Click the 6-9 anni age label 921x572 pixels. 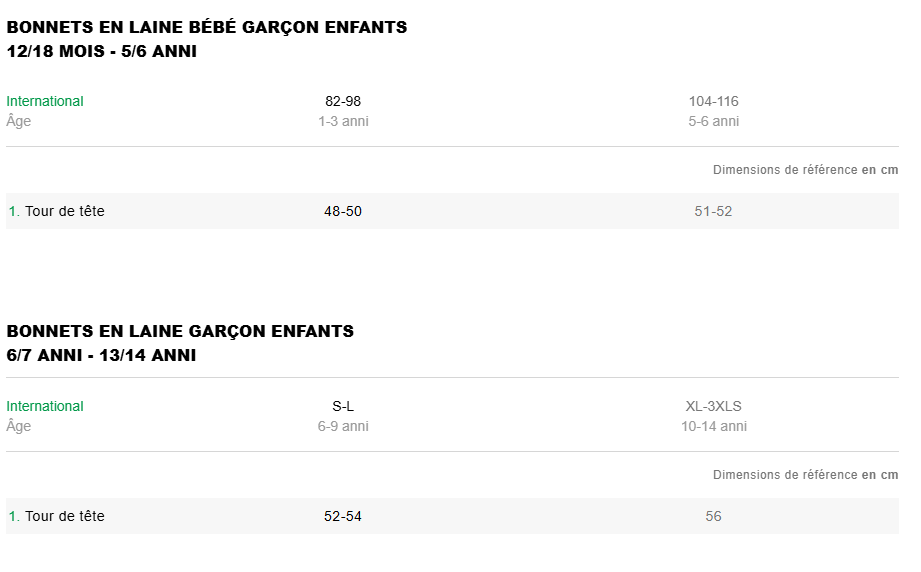pos(343,426)
